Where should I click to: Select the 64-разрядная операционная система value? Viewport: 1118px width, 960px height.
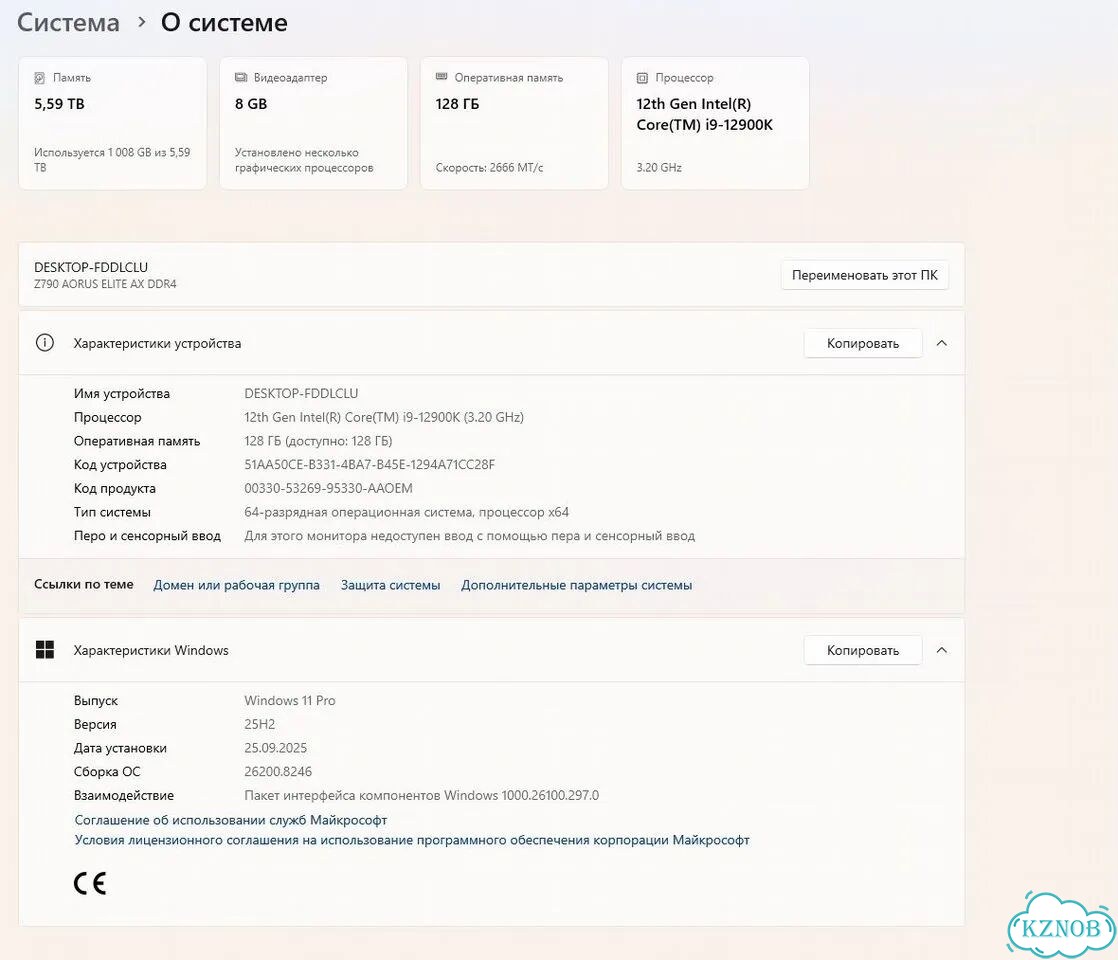406,512
